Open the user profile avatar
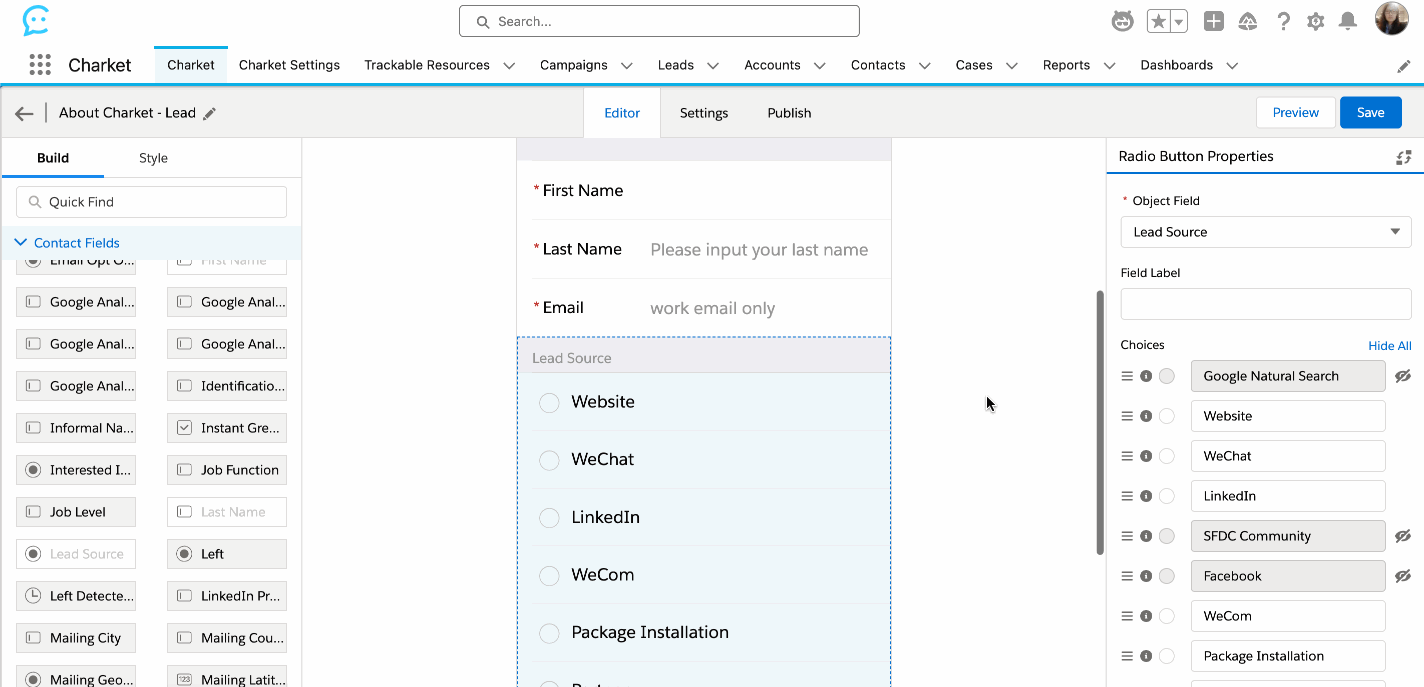The height and width of the screenshot is (687, 1424). [x=1391, y=19]
